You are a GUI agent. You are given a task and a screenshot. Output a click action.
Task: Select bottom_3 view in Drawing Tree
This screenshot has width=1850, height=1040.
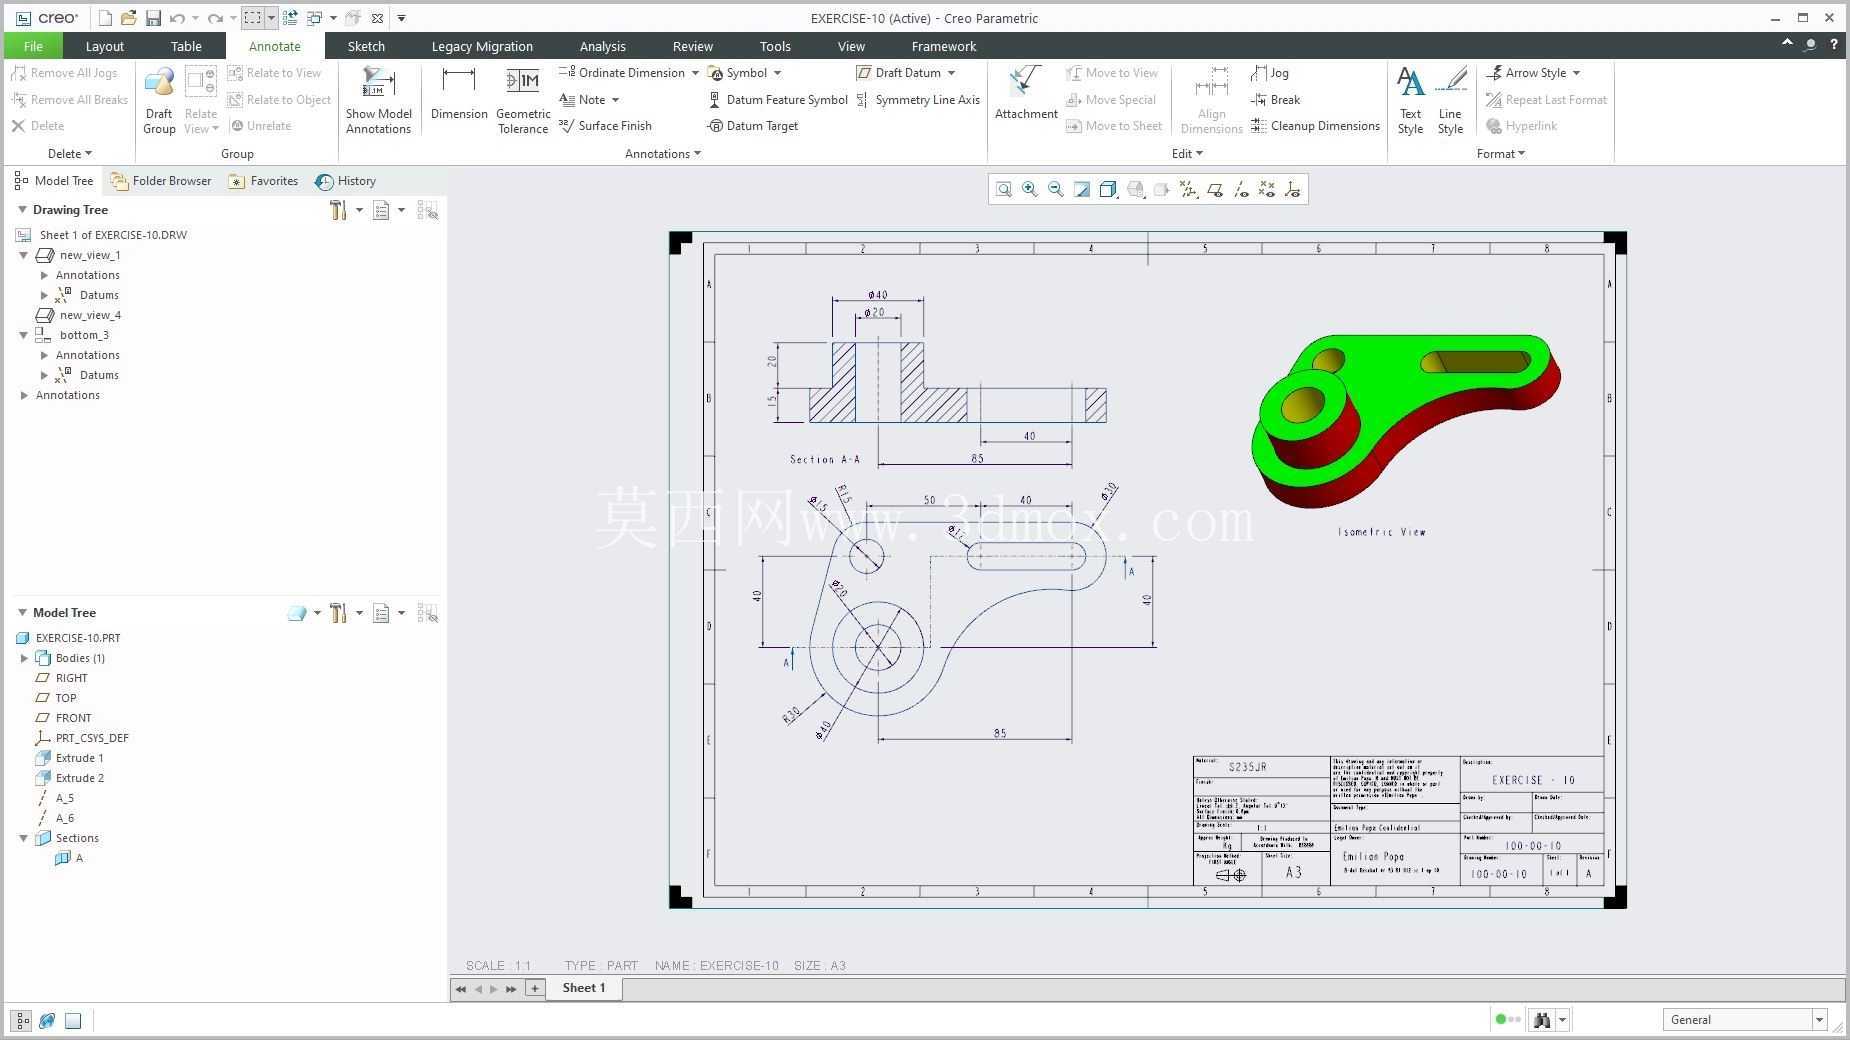coord(72,335)
